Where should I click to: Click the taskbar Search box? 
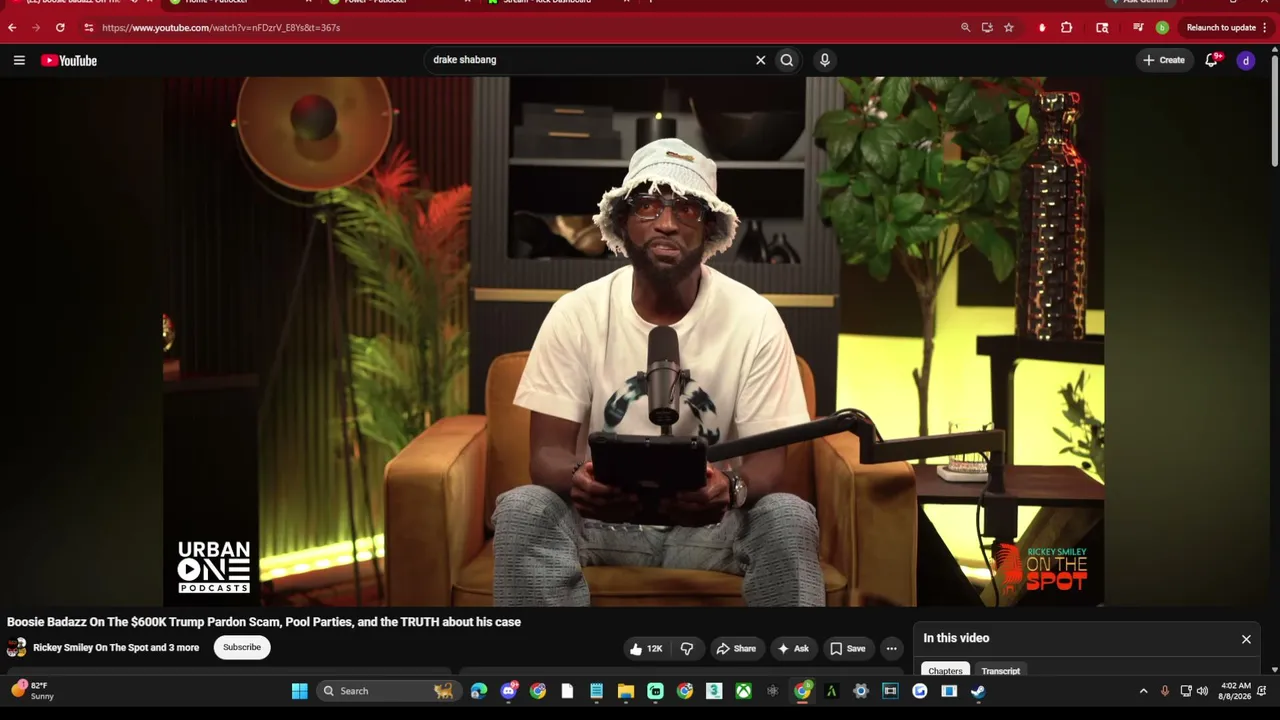tap(388, 691)
